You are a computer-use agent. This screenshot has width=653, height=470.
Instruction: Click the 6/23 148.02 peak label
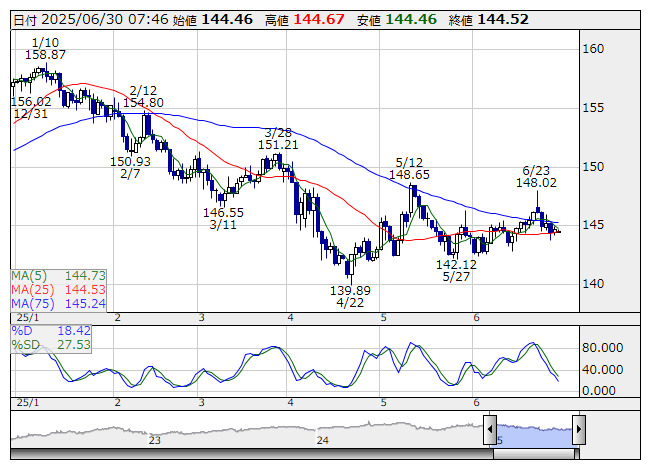pos(537,176)
